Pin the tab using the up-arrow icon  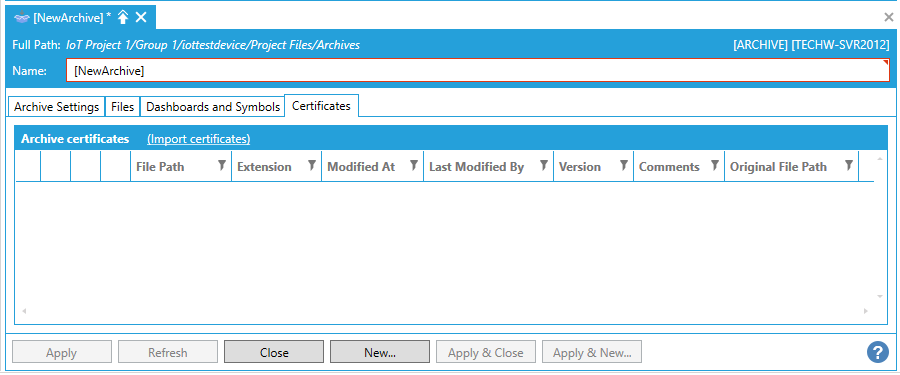coord(122,18)
